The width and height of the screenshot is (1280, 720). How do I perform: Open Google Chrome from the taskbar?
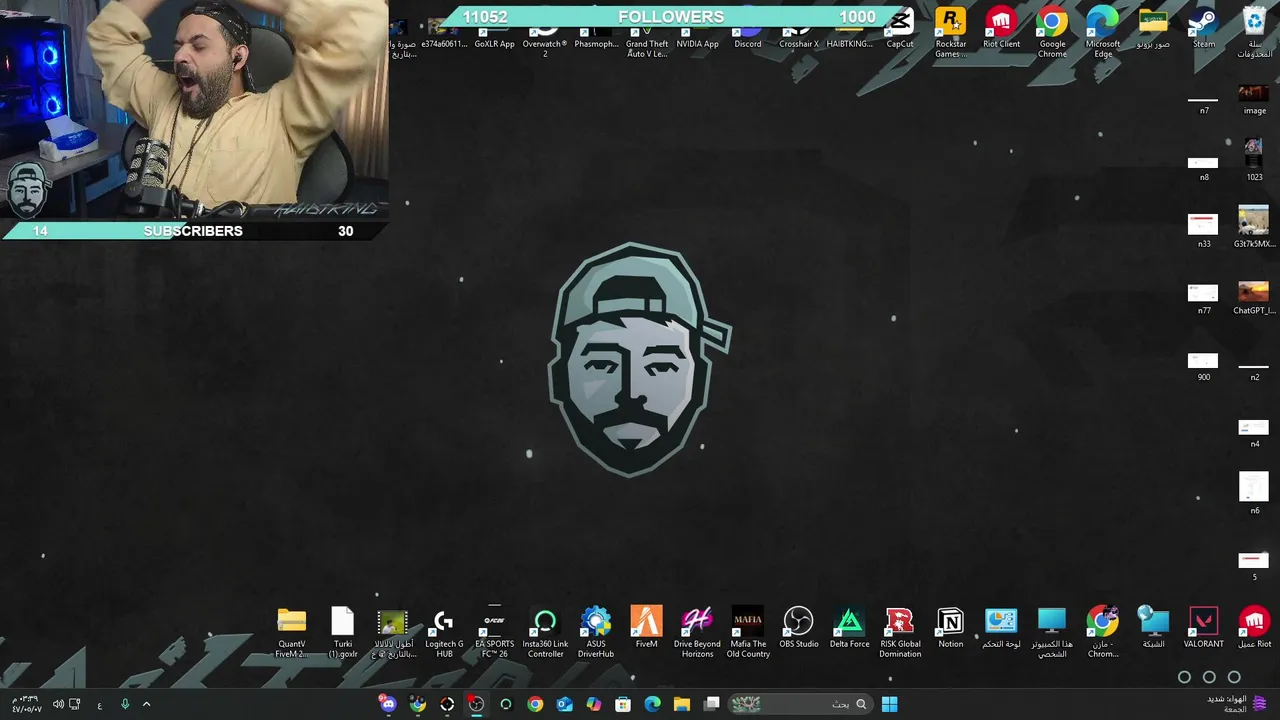(535, 704)
